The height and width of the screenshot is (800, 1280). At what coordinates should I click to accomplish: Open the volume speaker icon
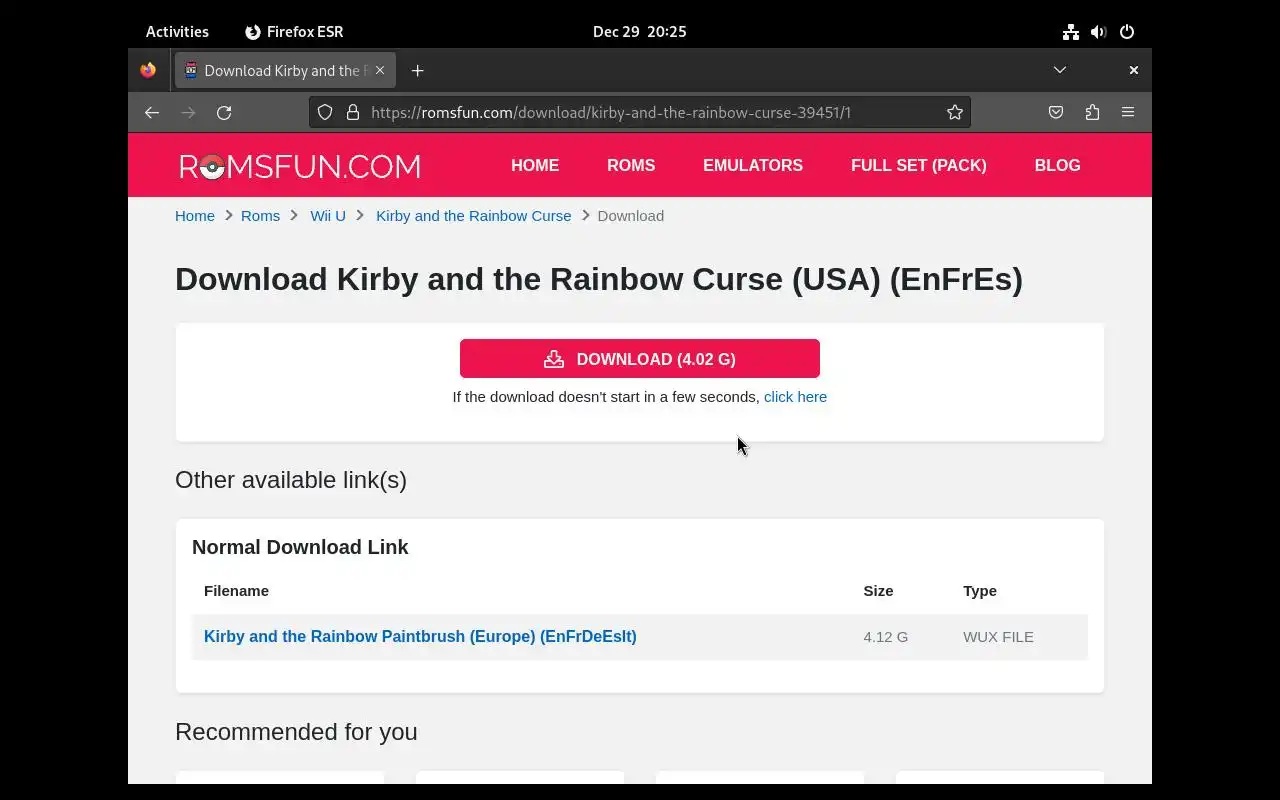[x=1099, y=32]
